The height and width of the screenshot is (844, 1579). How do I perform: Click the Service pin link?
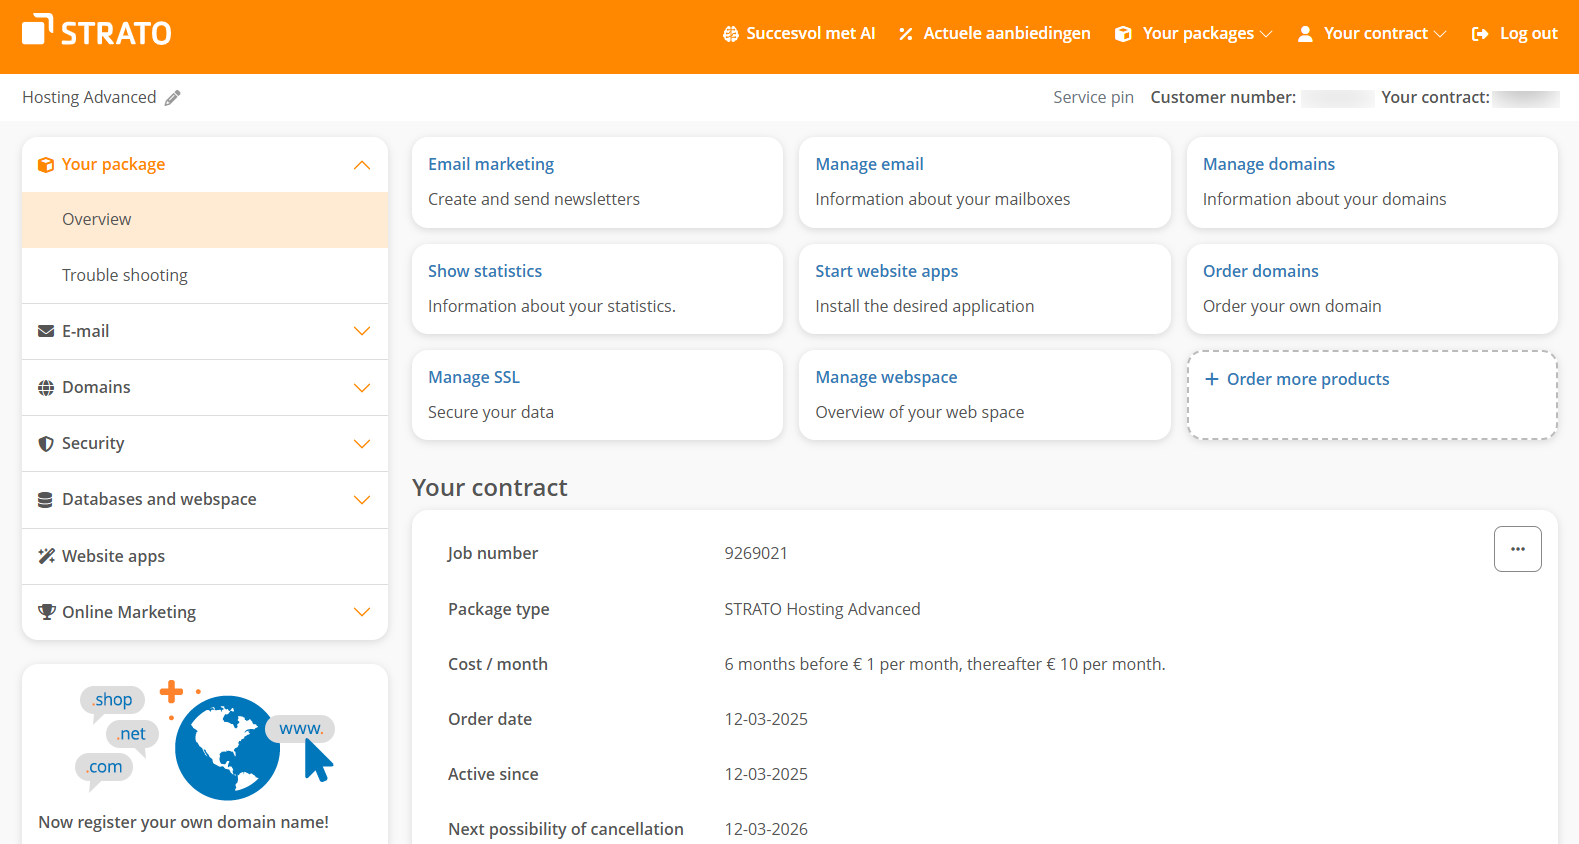(x=1093, y=97)
